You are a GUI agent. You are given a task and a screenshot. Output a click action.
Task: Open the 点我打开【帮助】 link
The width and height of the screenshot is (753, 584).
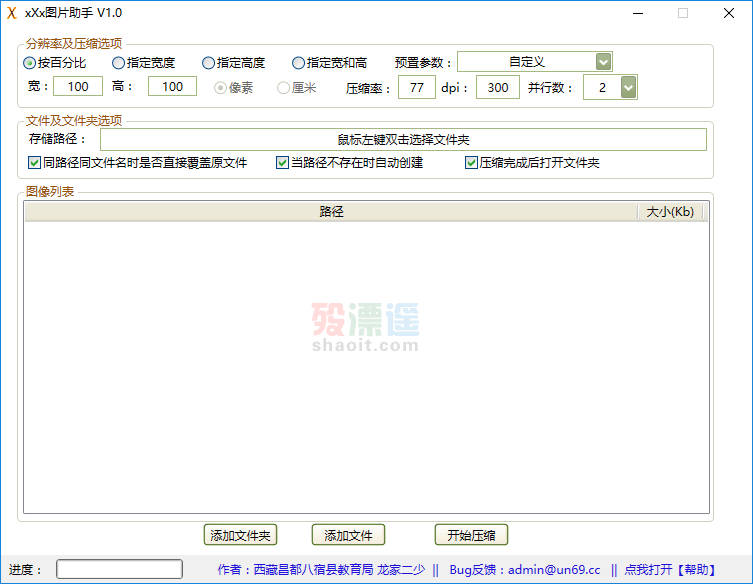670,570
